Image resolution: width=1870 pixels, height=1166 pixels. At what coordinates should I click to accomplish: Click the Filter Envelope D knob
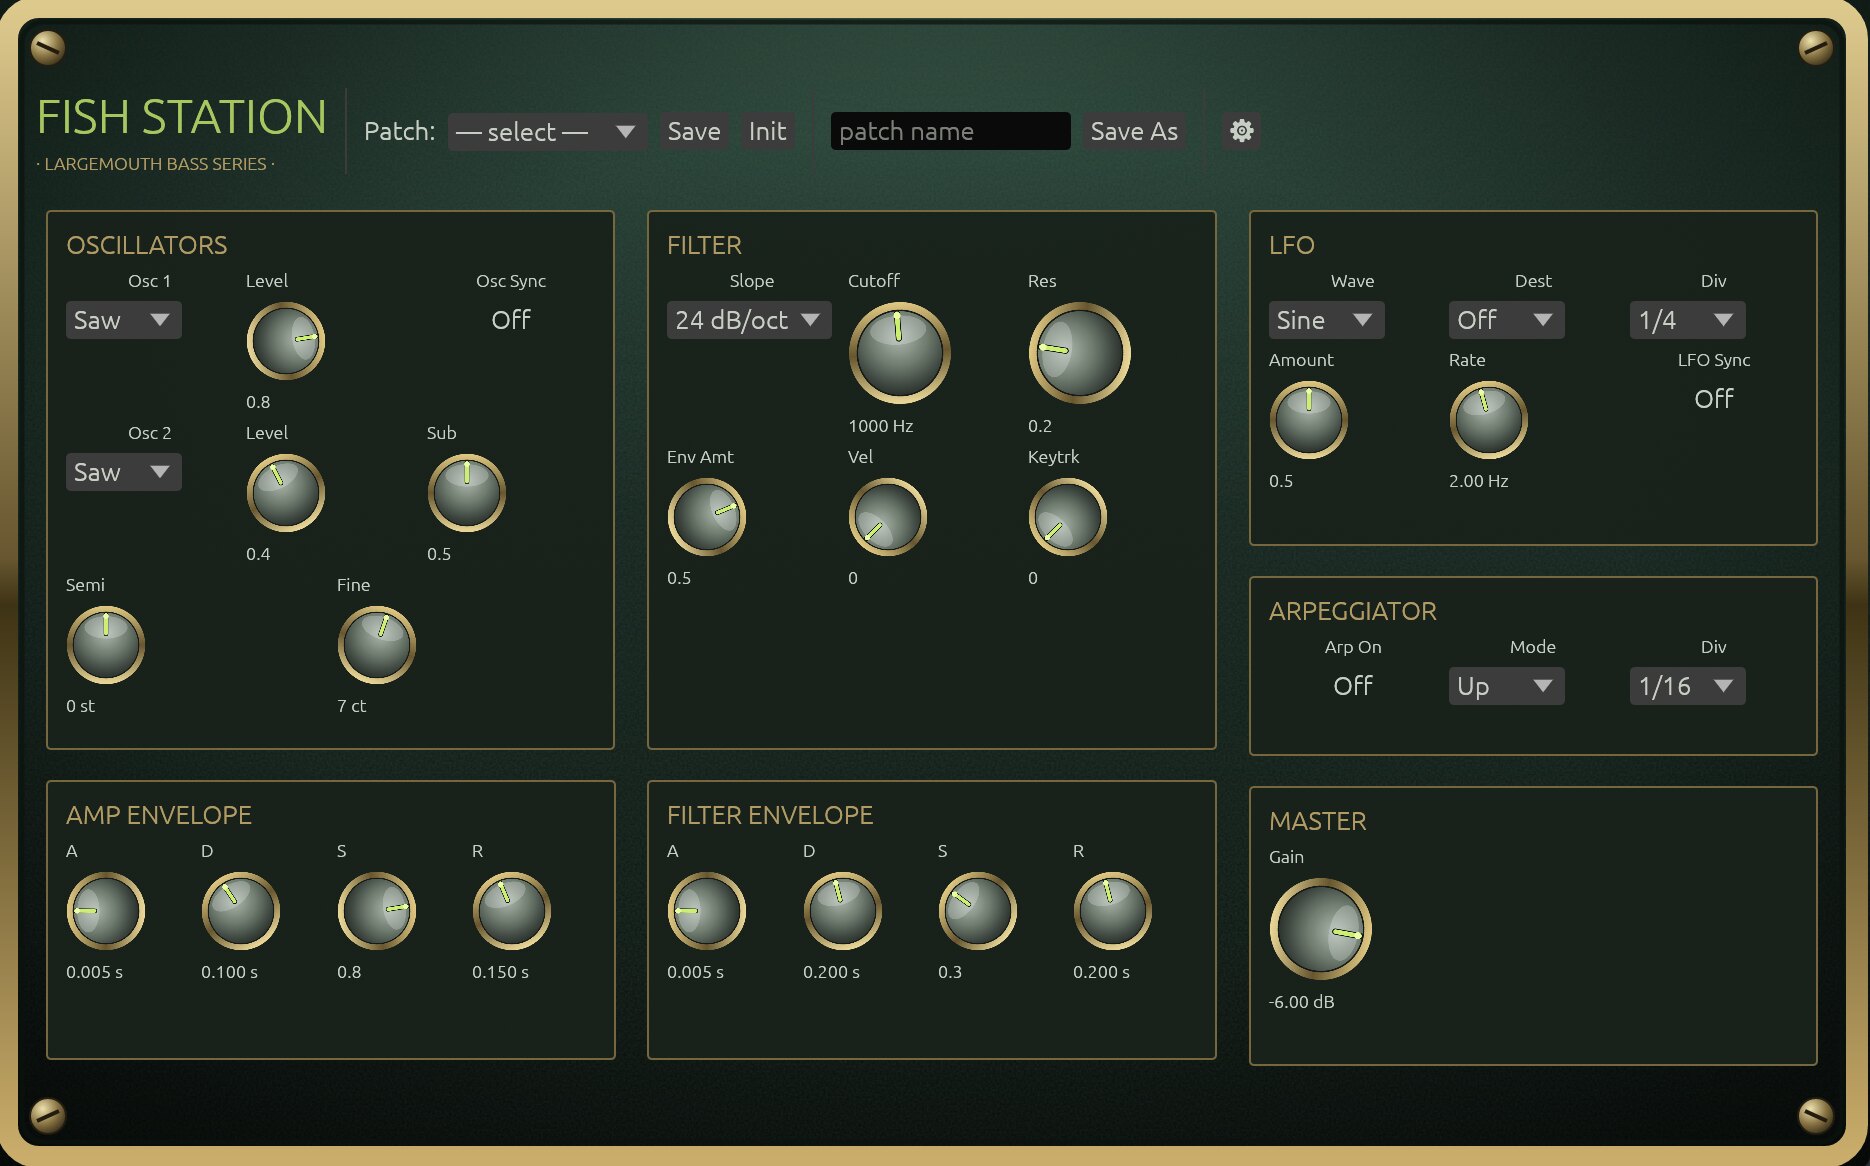pos(842,911)
